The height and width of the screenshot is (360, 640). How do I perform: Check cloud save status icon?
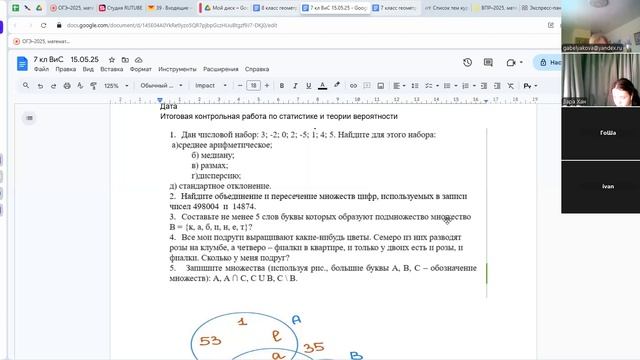click(139, 60)
